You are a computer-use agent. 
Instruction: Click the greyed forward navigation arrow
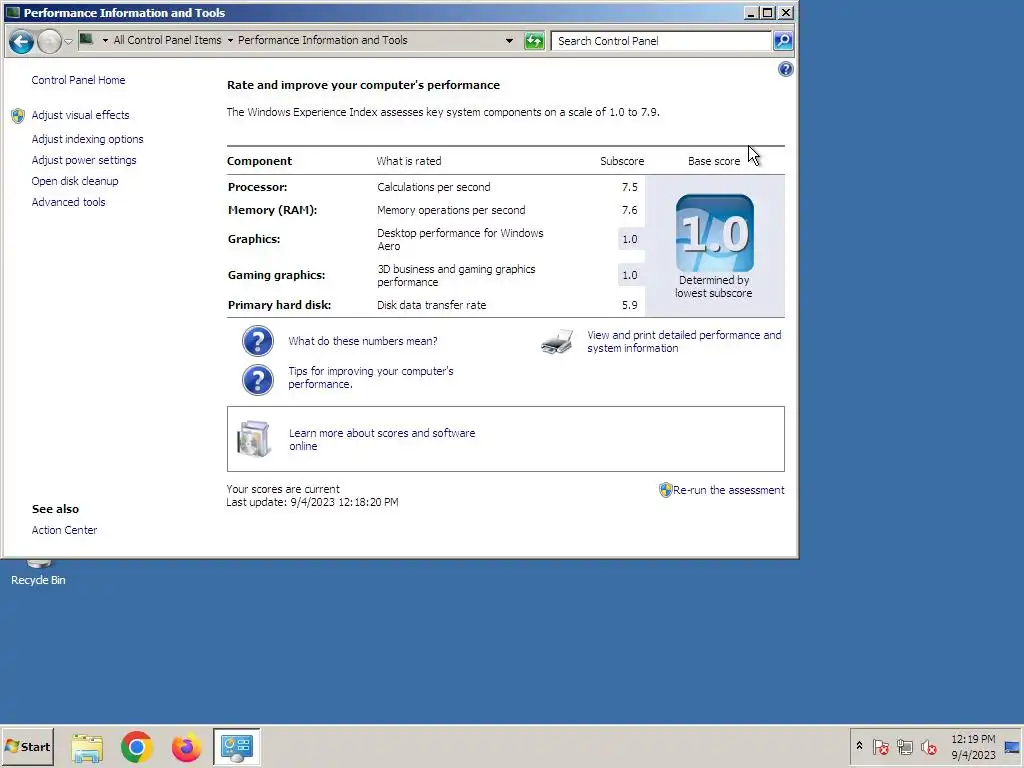[x=49, y=42]
